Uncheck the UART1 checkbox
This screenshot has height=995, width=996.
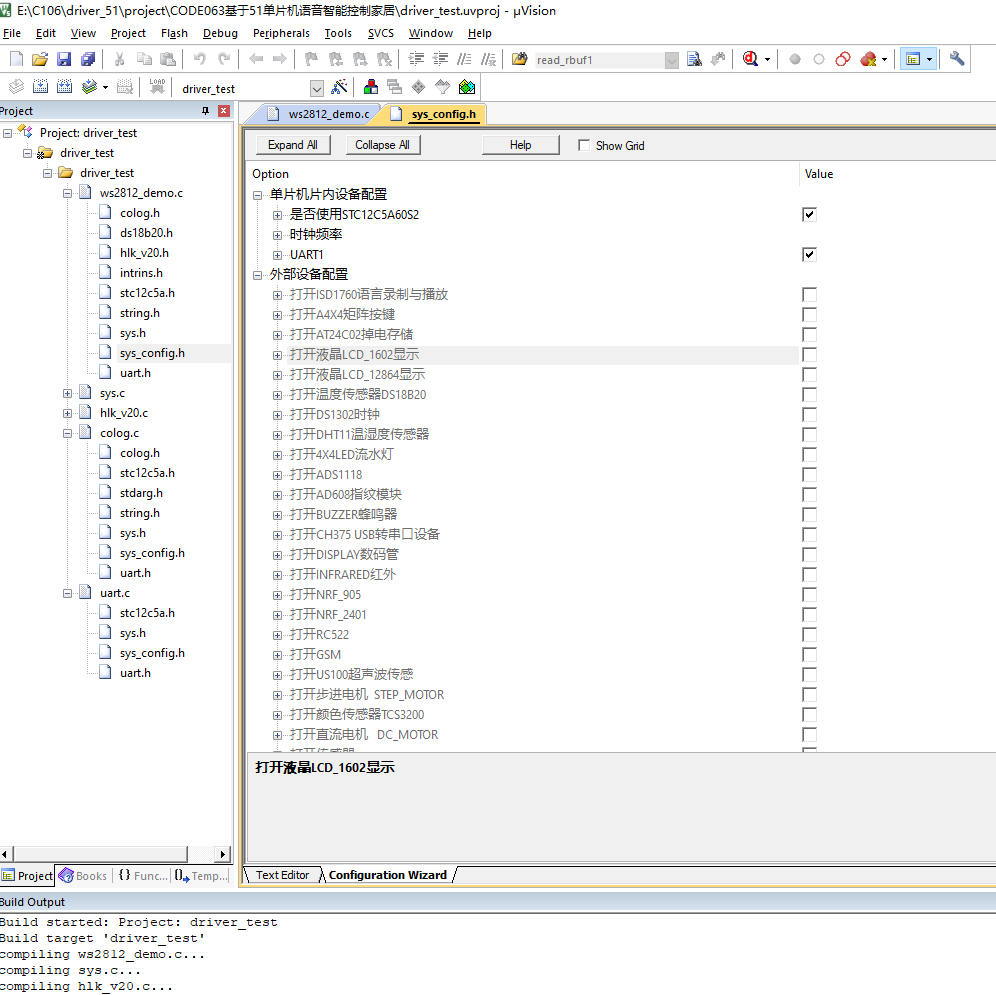(809, 254)
